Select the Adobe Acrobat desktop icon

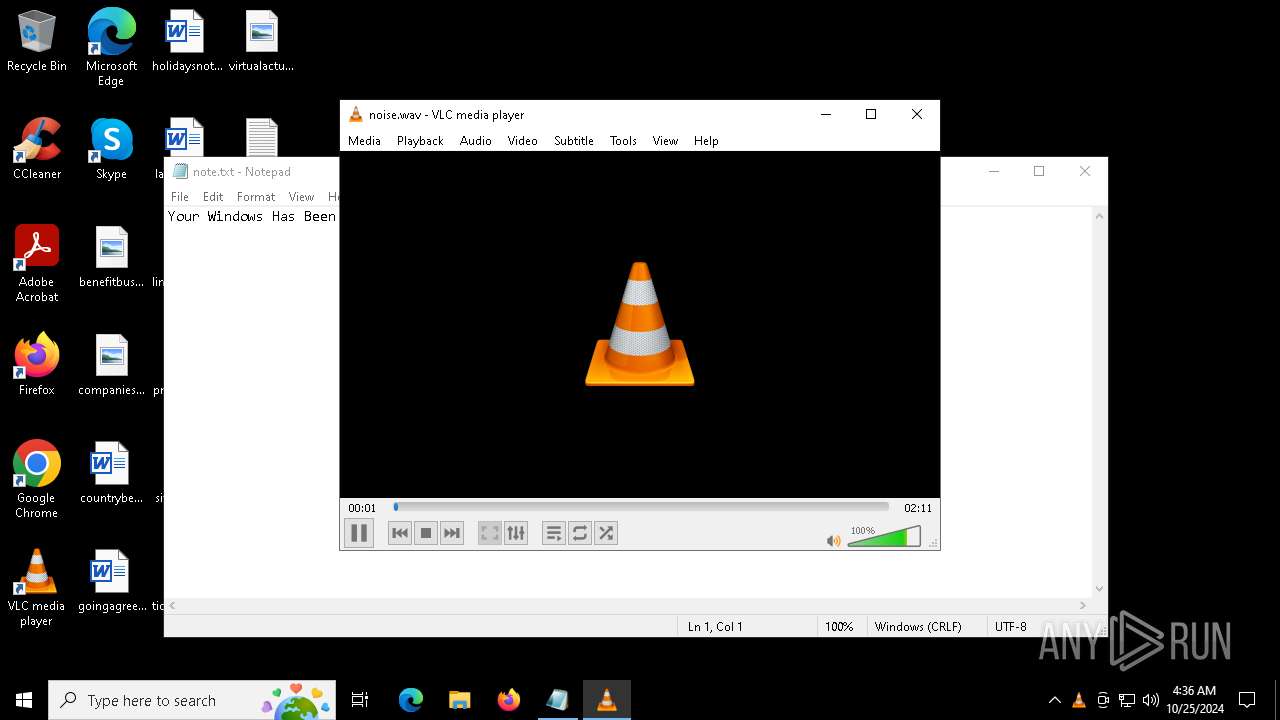[37, 264]
